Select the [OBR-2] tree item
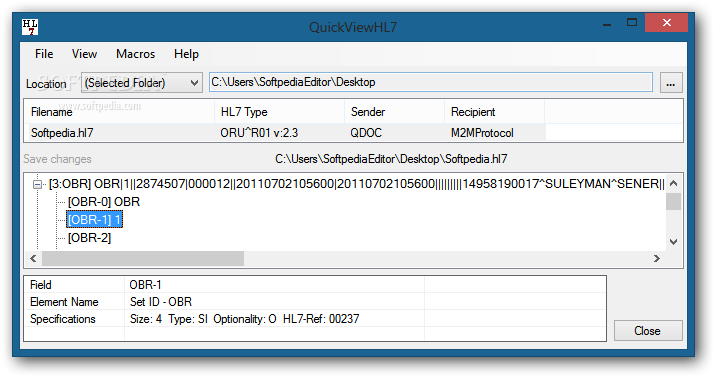The image size is (715, 377). coord(89,238)
